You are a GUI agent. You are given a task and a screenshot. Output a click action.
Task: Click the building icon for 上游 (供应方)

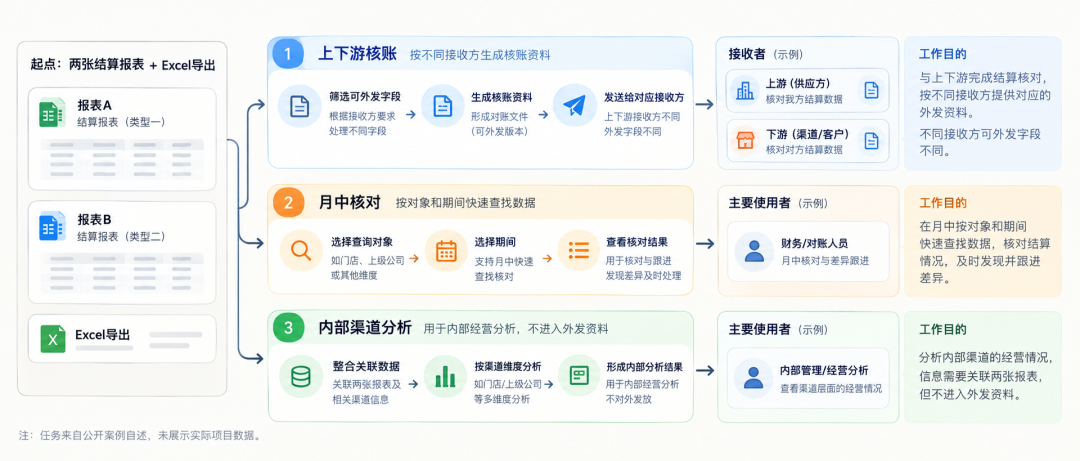[x=745, y=91]
